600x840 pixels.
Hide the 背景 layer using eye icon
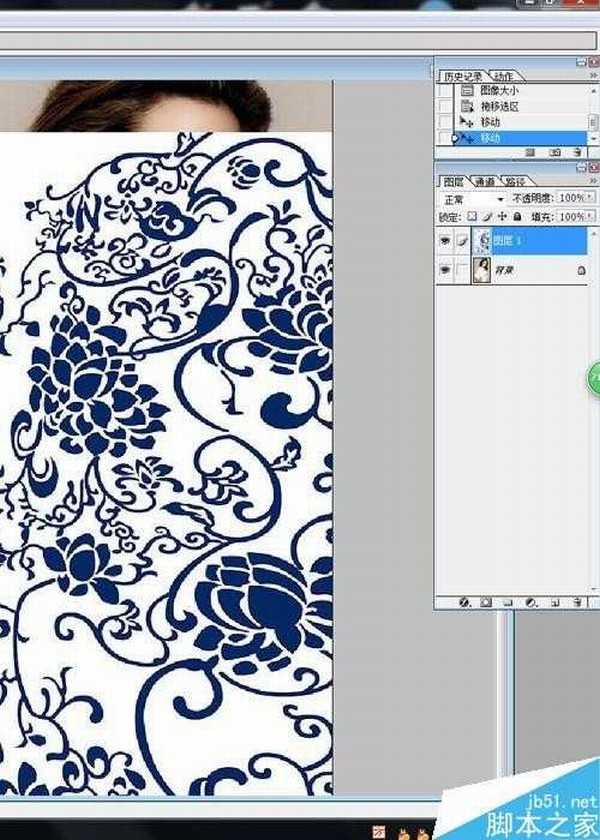[445, 270]
